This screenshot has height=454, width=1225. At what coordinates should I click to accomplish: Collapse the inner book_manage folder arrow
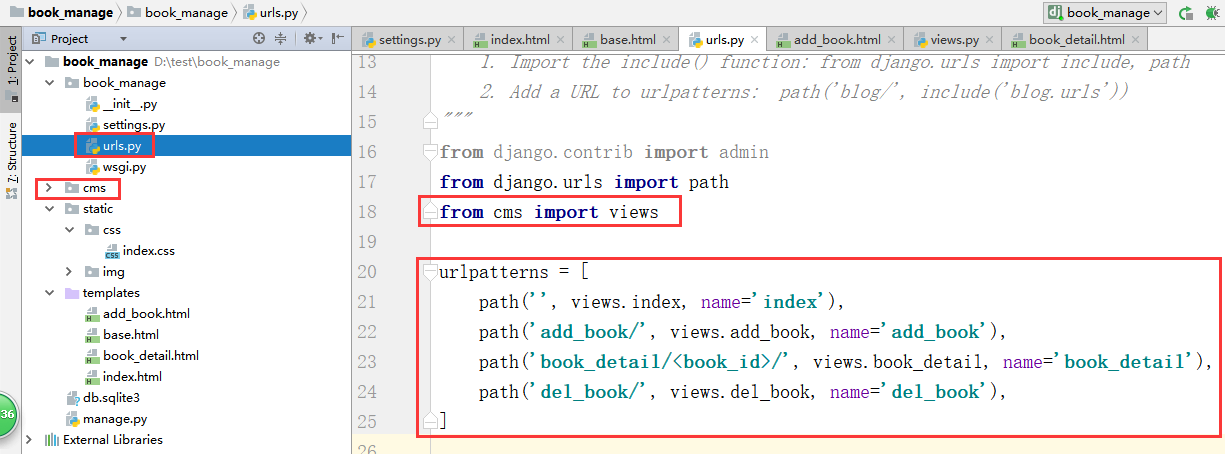[x=48, y=83]
